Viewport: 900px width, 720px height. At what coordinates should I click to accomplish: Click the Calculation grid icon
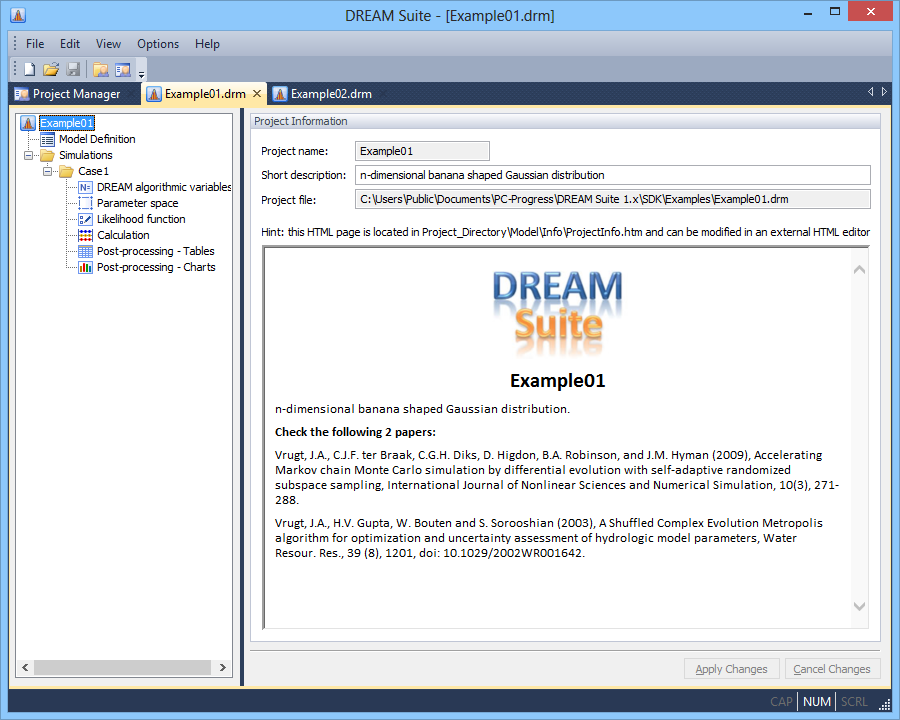[86, 235]
